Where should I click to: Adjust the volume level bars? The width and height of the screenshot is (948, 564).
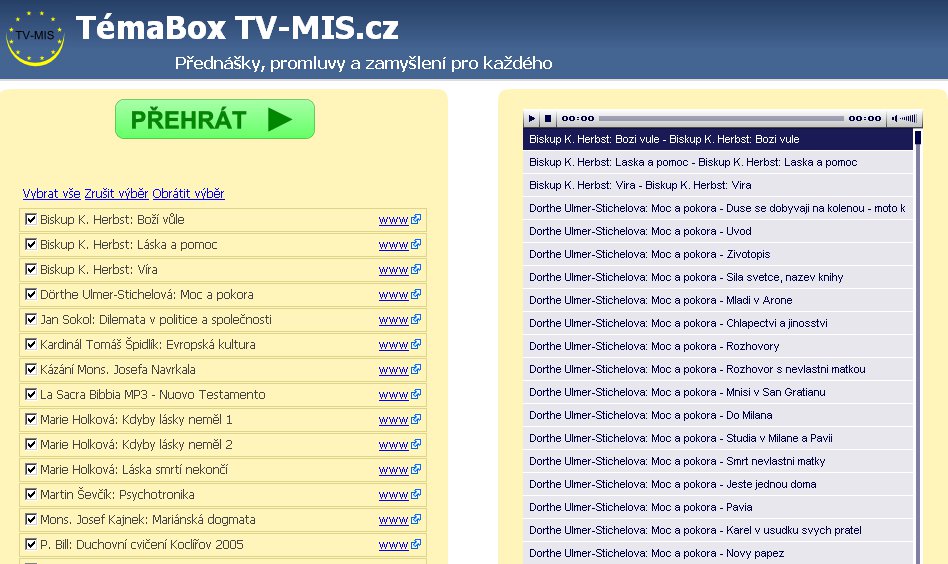(909, 118)
